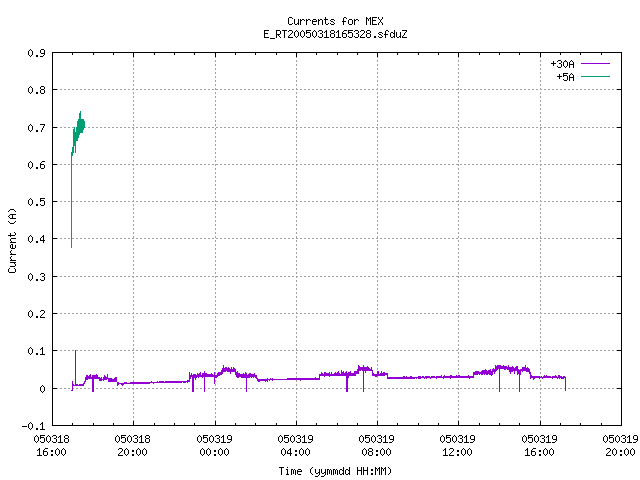
Task: Click the green +5A data trace near 0.7
Action: [x=80, y=126]
